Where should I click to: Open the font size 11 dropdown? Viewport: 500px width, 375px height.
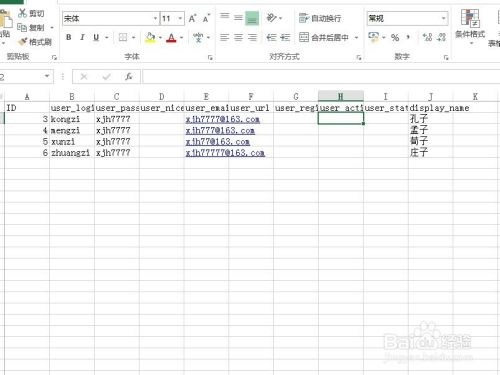click(x=180, y=18)
